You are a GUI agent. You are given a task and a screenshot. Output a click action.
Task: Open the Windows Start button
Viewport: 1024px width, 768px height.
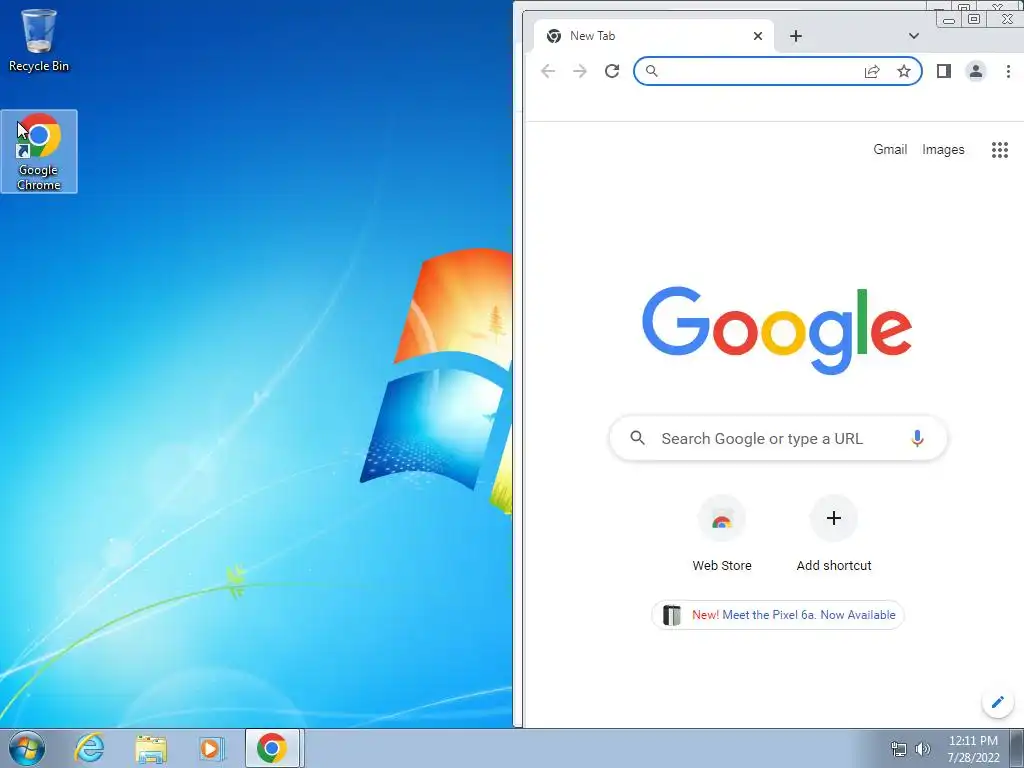27,748
